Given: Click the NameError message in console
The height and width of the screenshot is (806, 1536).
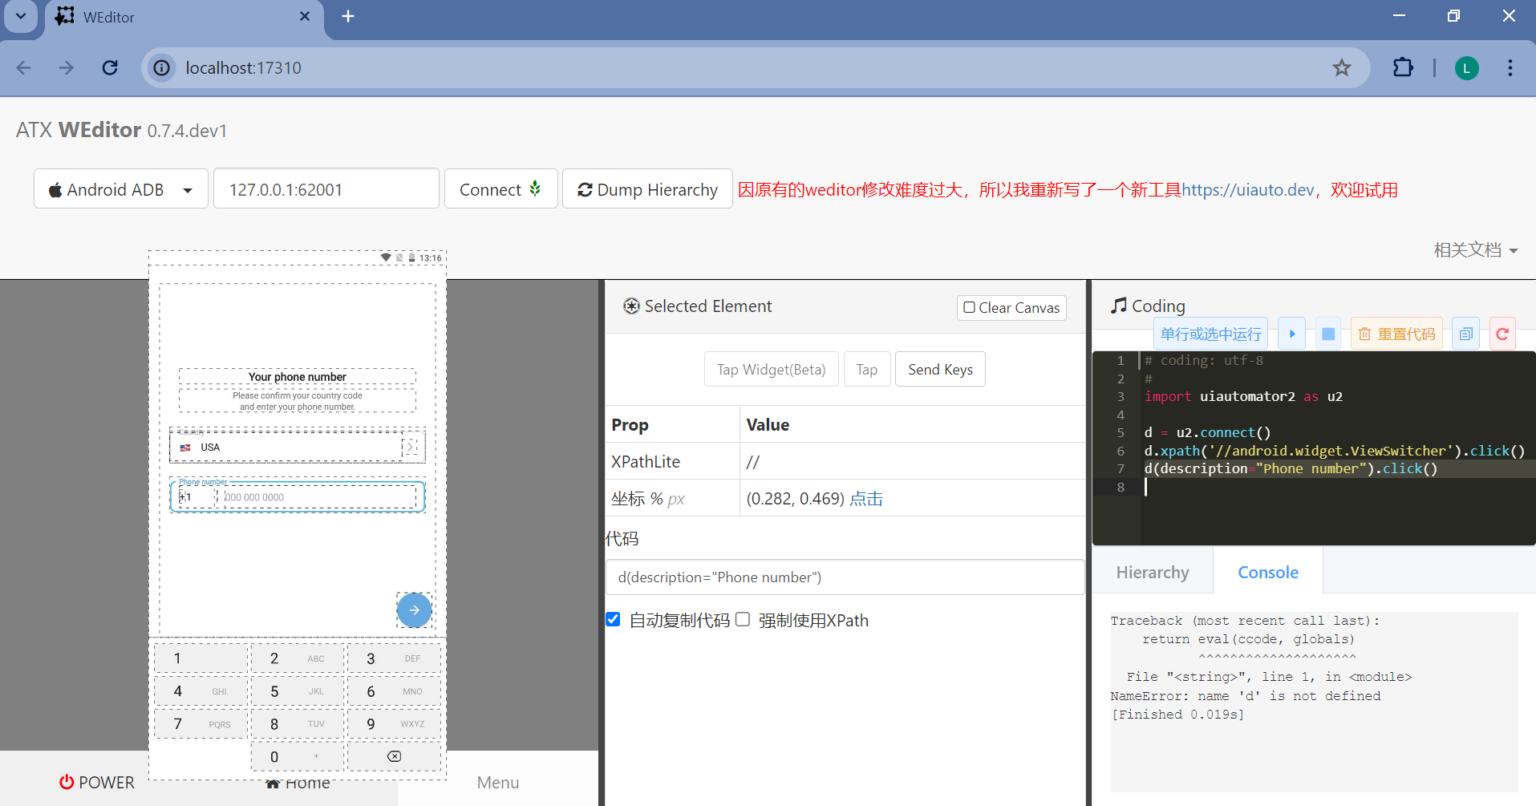Looking at the screenshot, I should (x=1245, y=696).
